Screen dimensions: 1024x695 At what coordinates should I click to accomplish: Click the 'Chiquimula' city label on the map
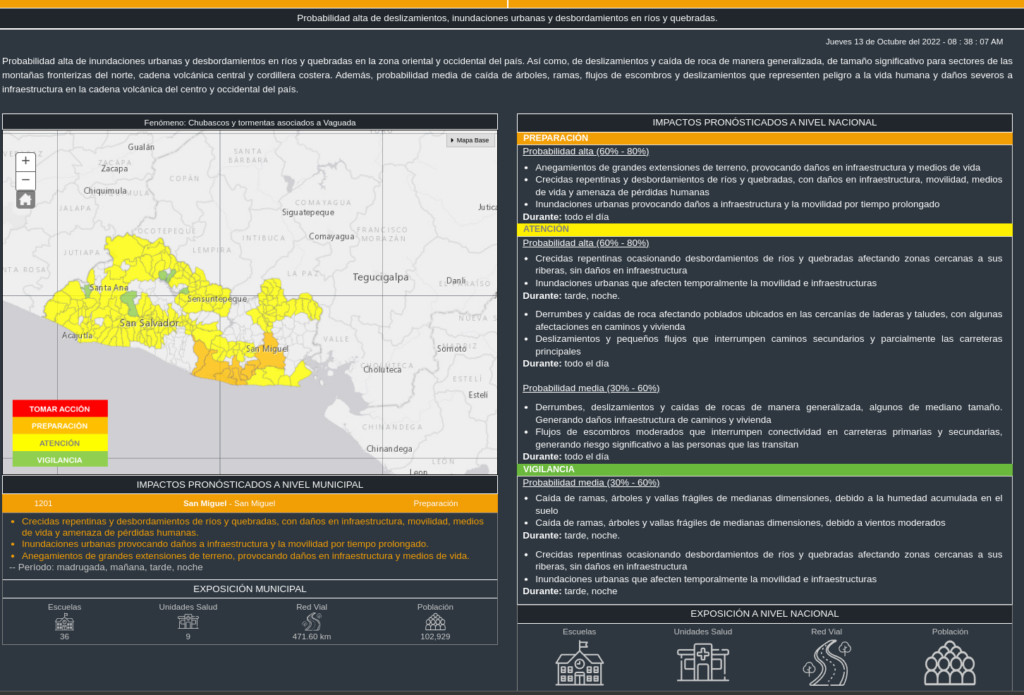(105, 191)
